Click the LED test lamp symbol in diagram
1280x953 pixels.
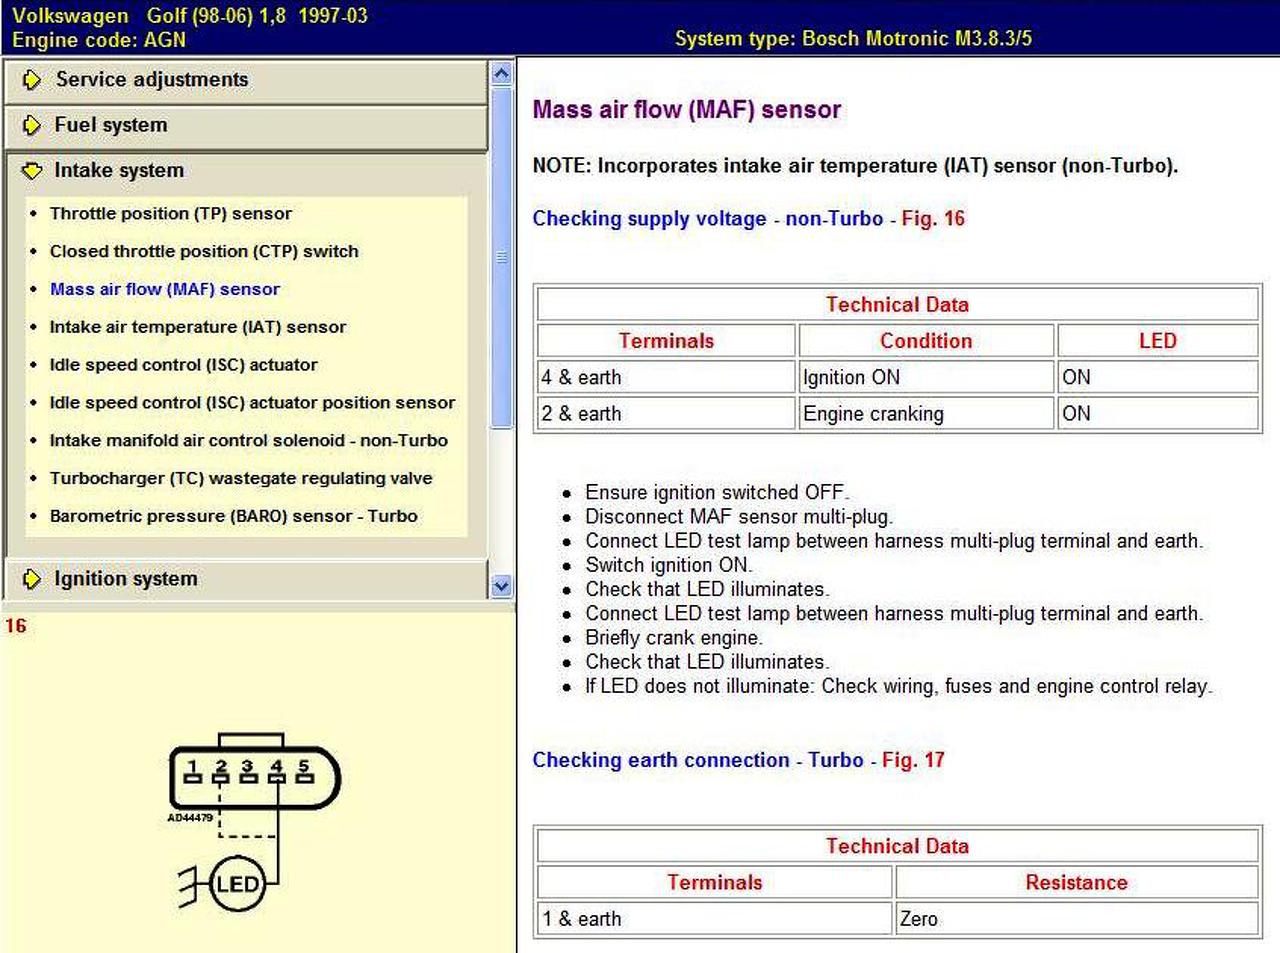237,884
